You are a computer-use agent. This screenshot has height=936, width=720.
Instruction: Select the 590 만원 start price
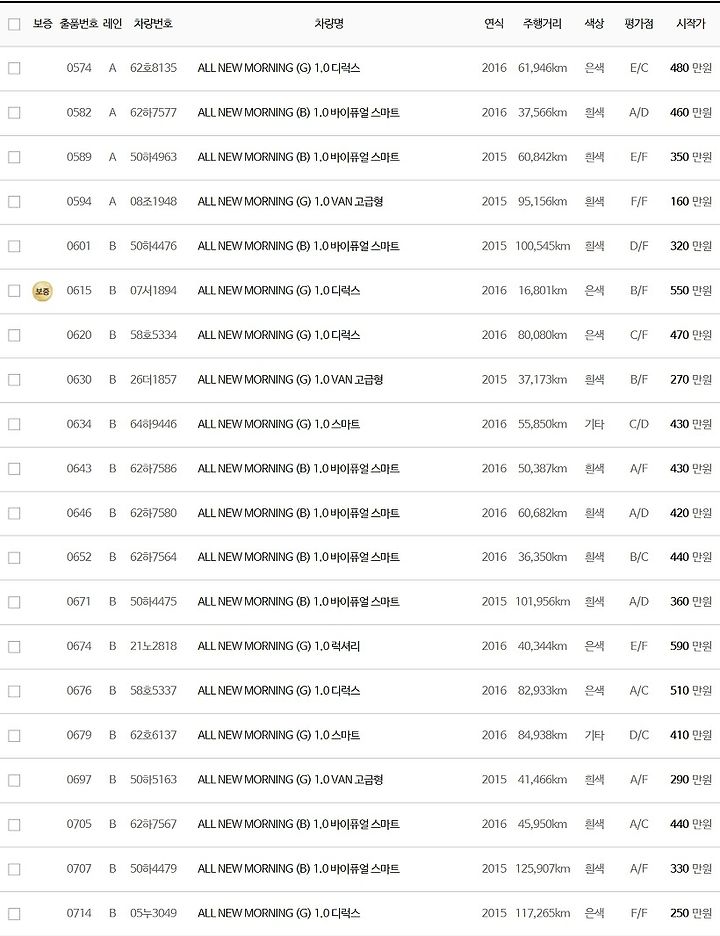click(x=690, y=646)
